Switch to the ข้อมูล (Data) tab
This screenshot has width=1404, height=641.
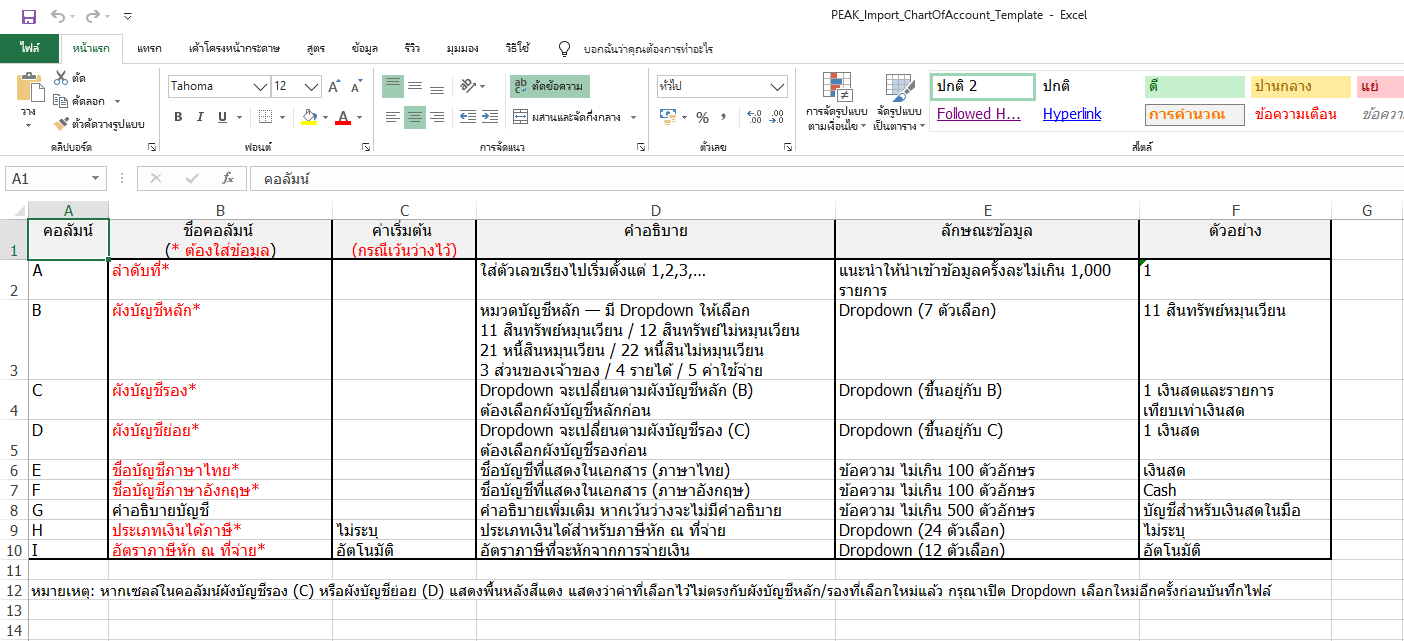click(365, 48)
